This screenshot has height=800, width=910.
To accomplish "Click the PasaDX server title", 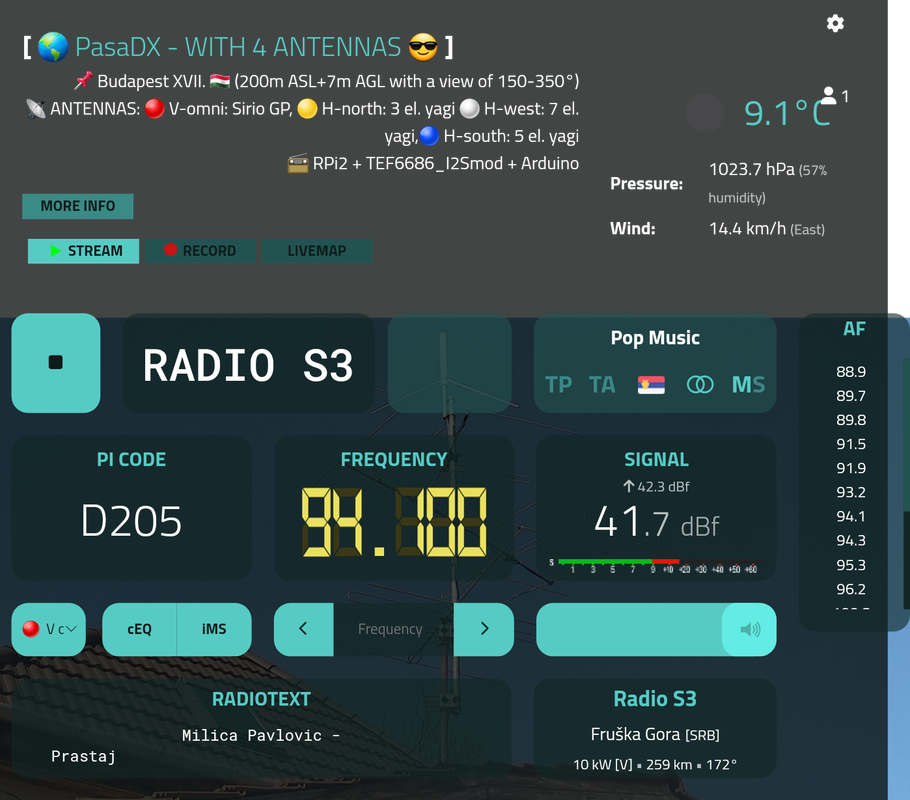I will 238,47.
